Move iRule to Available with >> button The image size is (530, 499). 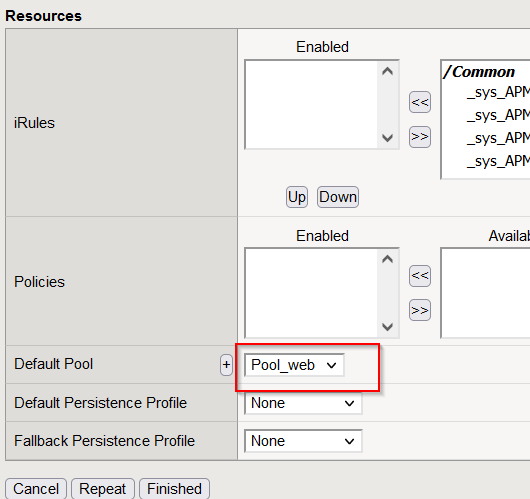coord(420,137)
